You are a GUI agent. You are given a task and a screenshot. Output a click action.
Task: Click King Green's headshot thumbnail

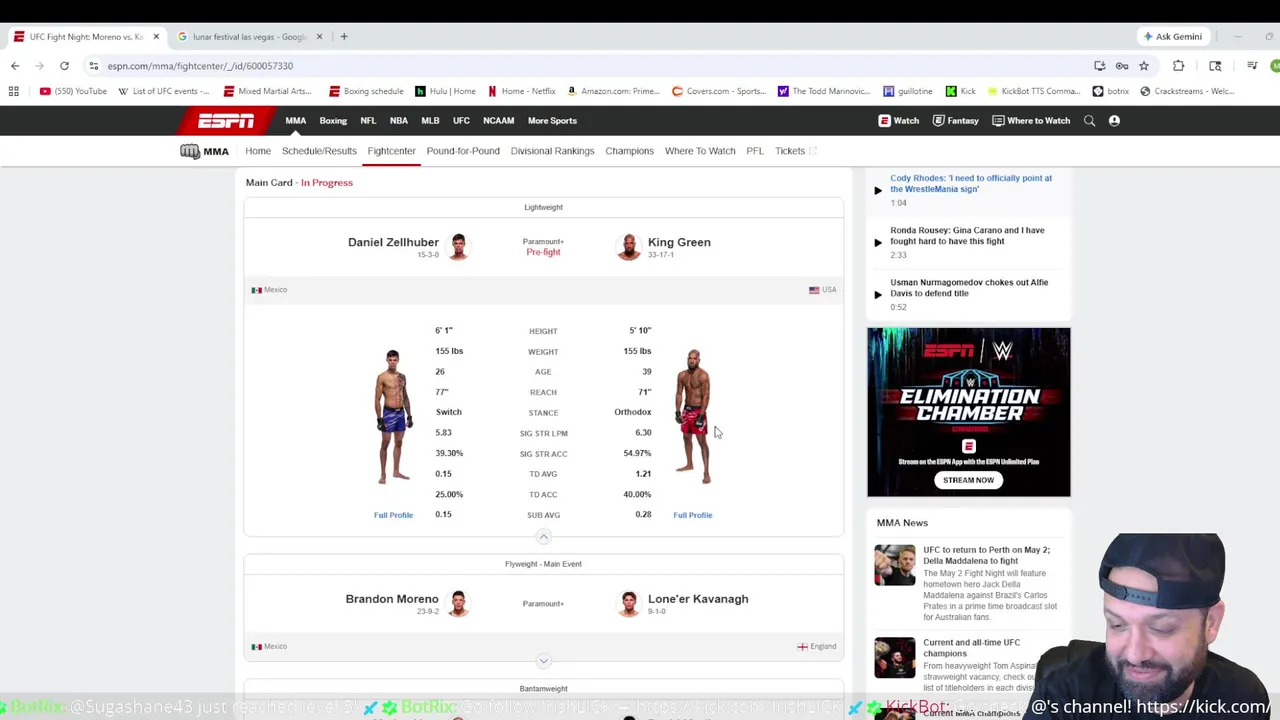[x=629, y=246]
